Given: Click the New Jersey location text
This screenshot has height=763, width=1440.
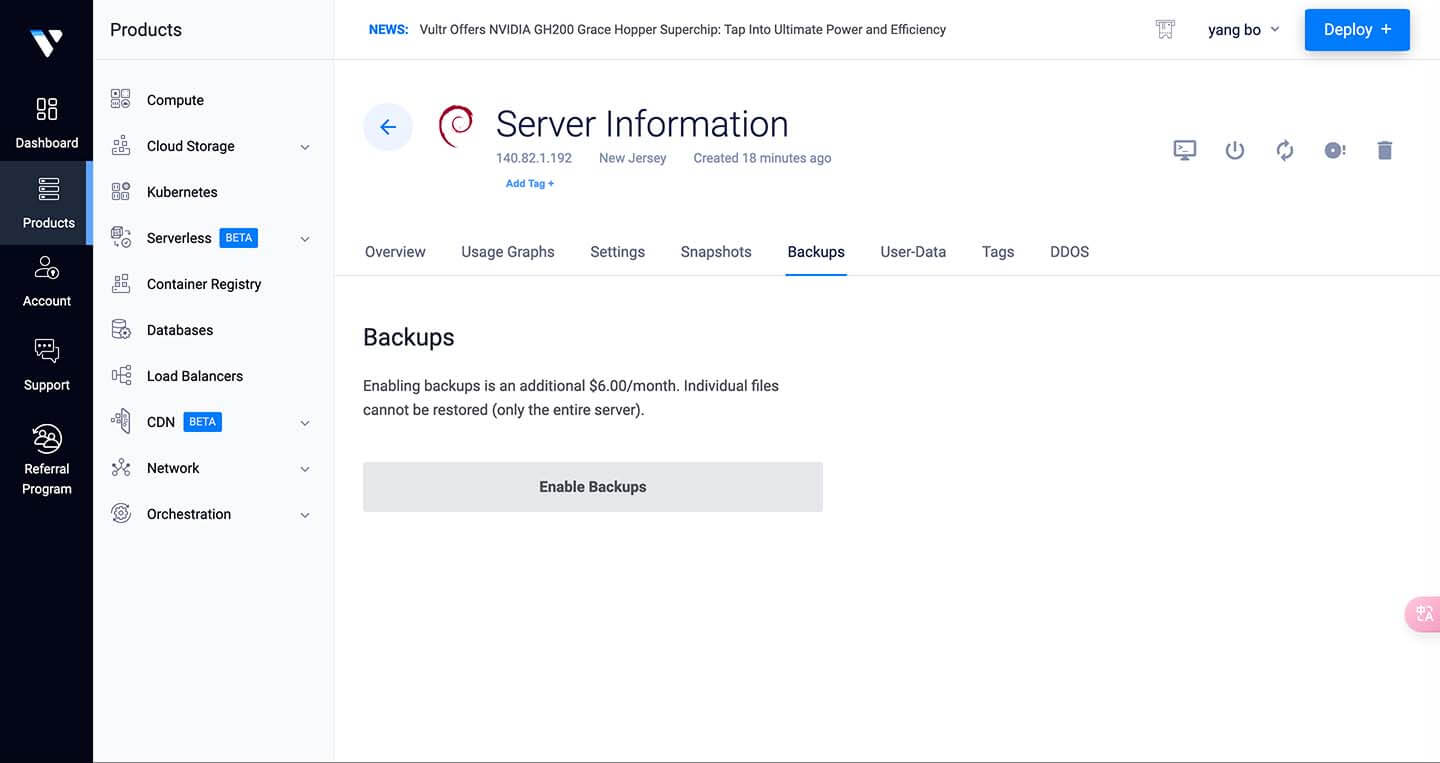Looking at the screenshot, I should click(632, 158).
